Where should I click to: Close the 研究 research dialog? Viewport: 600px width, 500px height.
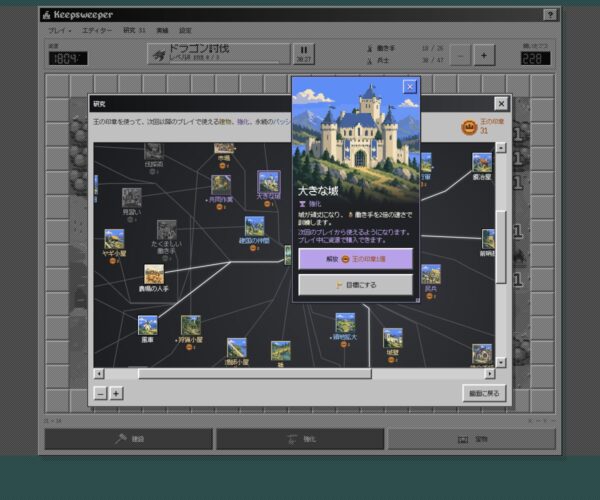[x=501, y=104]
